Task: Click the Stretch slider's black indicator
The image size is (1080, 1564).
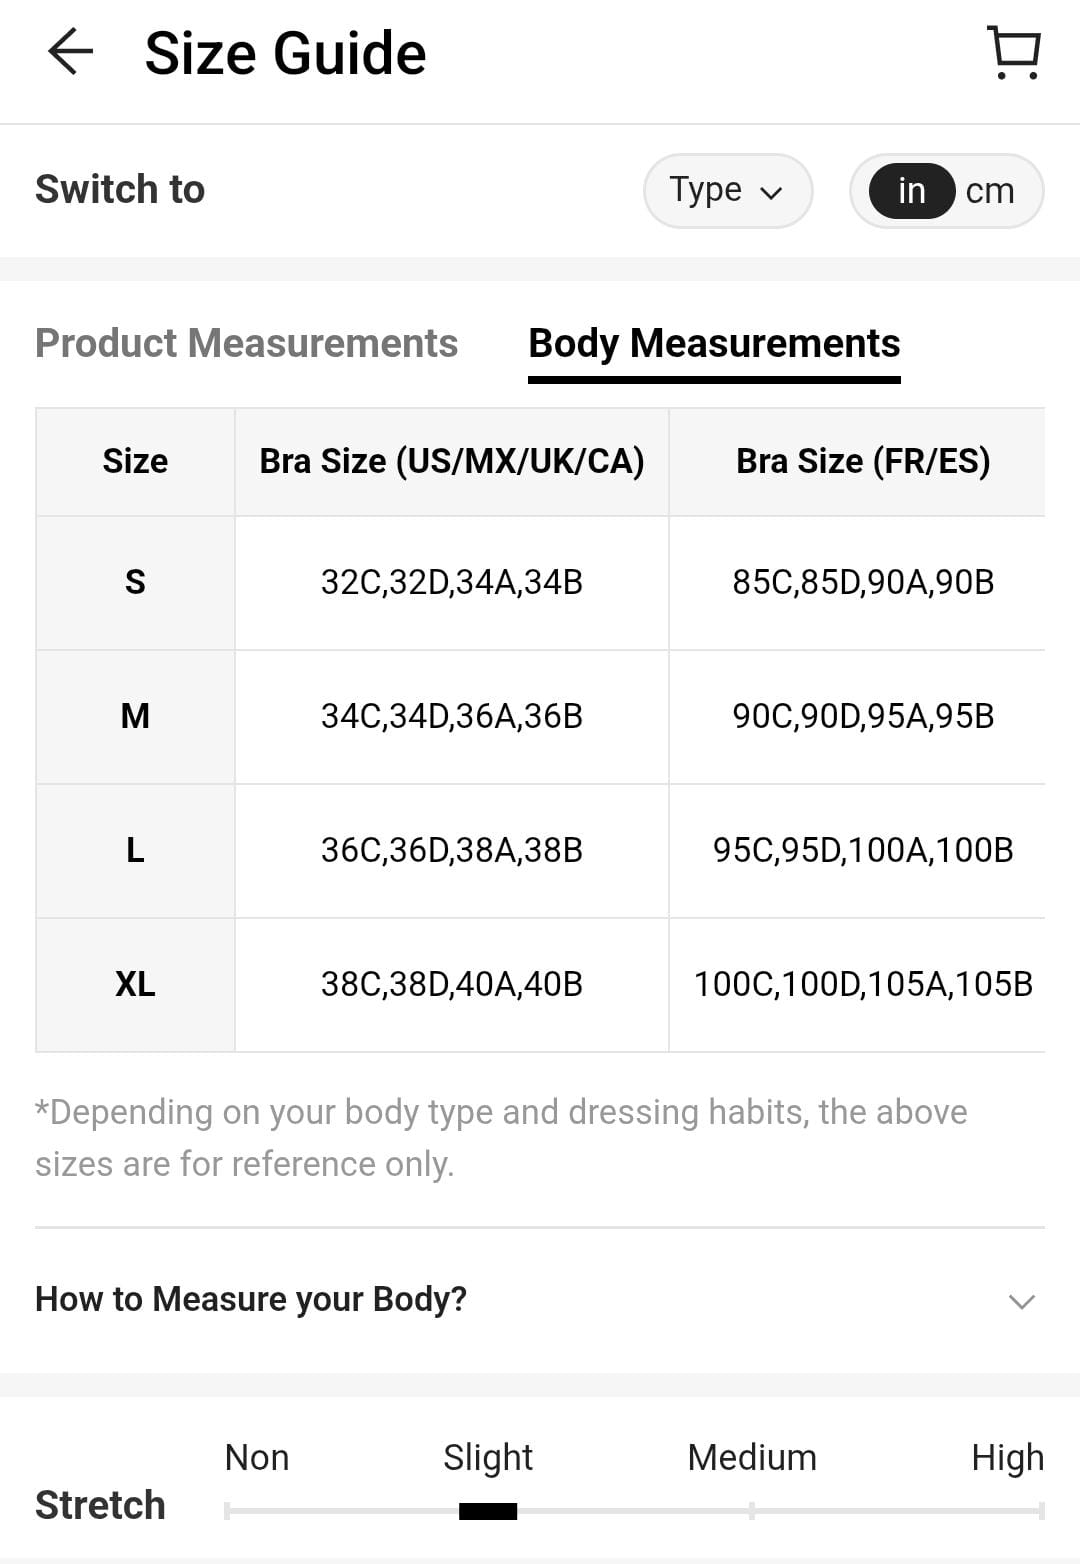Action: click(488, 1511)
